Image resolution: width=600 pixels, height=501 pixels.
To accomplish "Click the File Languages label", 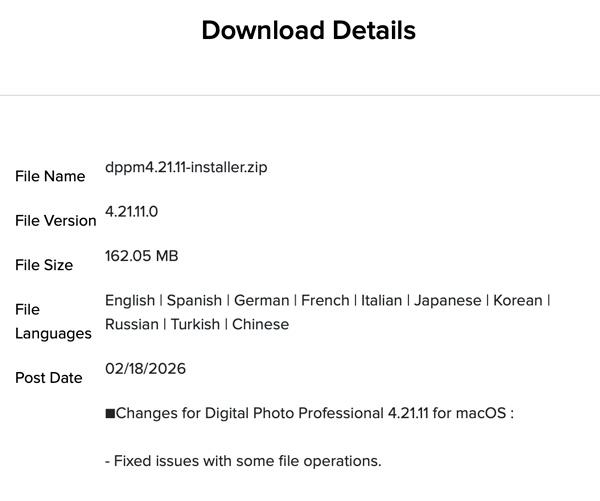I will [53, 321].
